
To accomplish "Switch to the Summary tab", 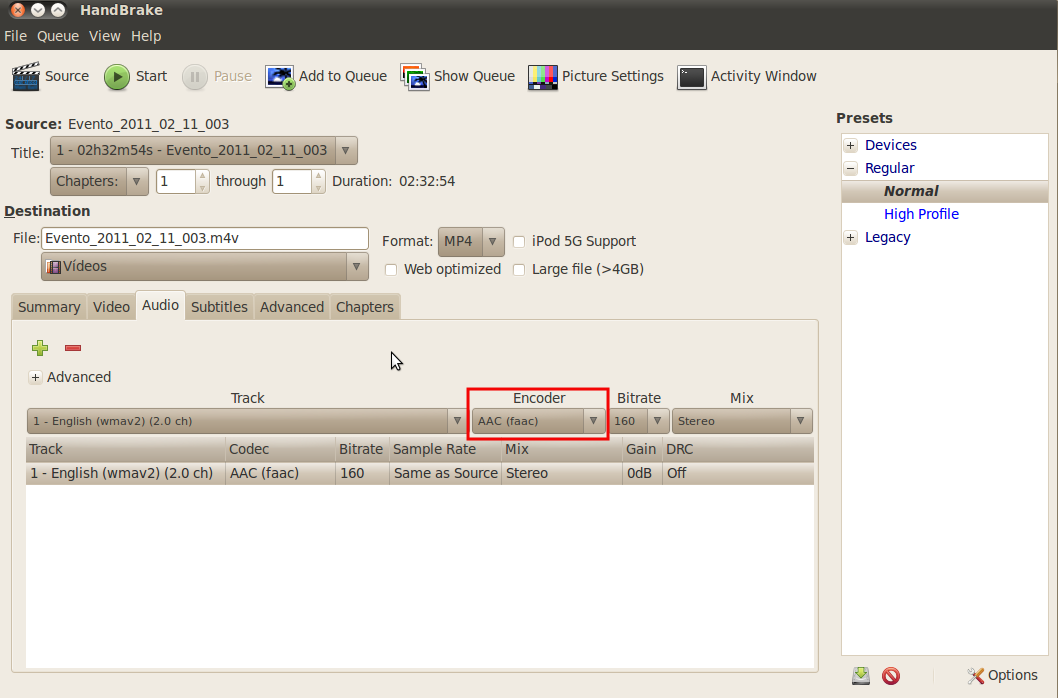I will 49,307.
